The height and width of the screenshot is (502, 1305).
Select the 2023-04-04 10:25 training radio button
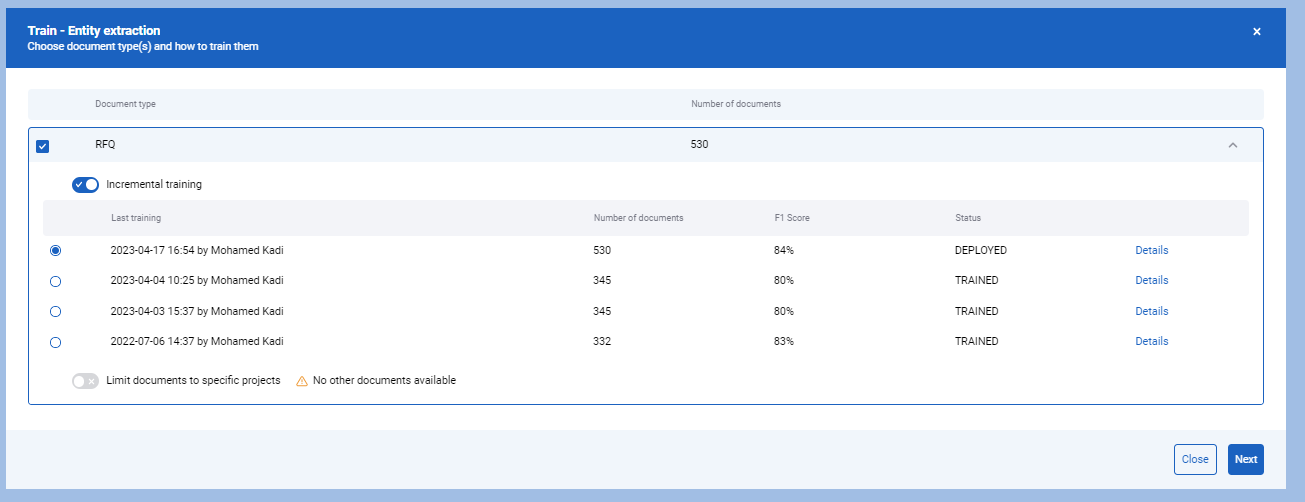[x=55, y=281]
